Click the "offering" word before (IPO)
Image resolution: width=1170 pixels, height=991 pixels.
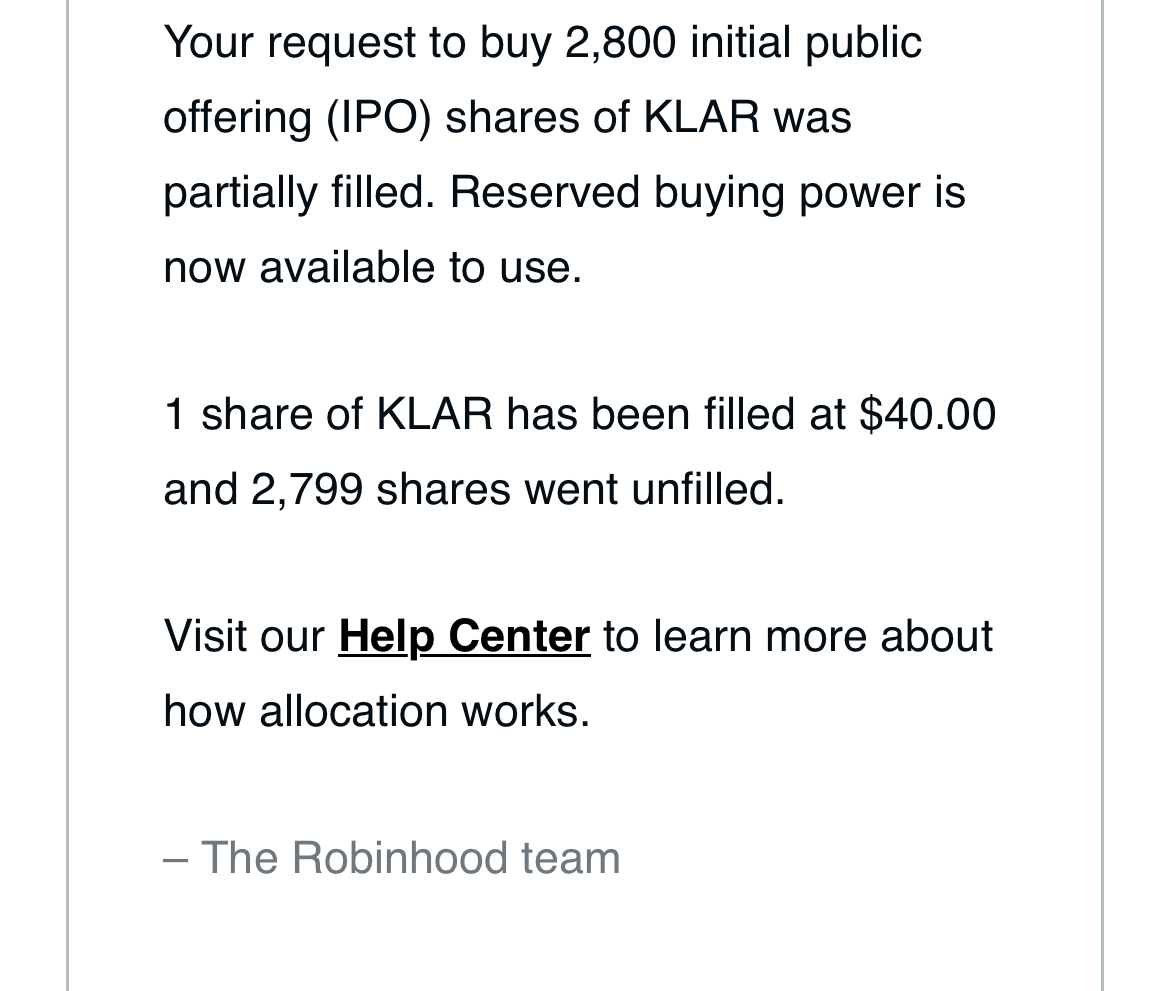237,119
